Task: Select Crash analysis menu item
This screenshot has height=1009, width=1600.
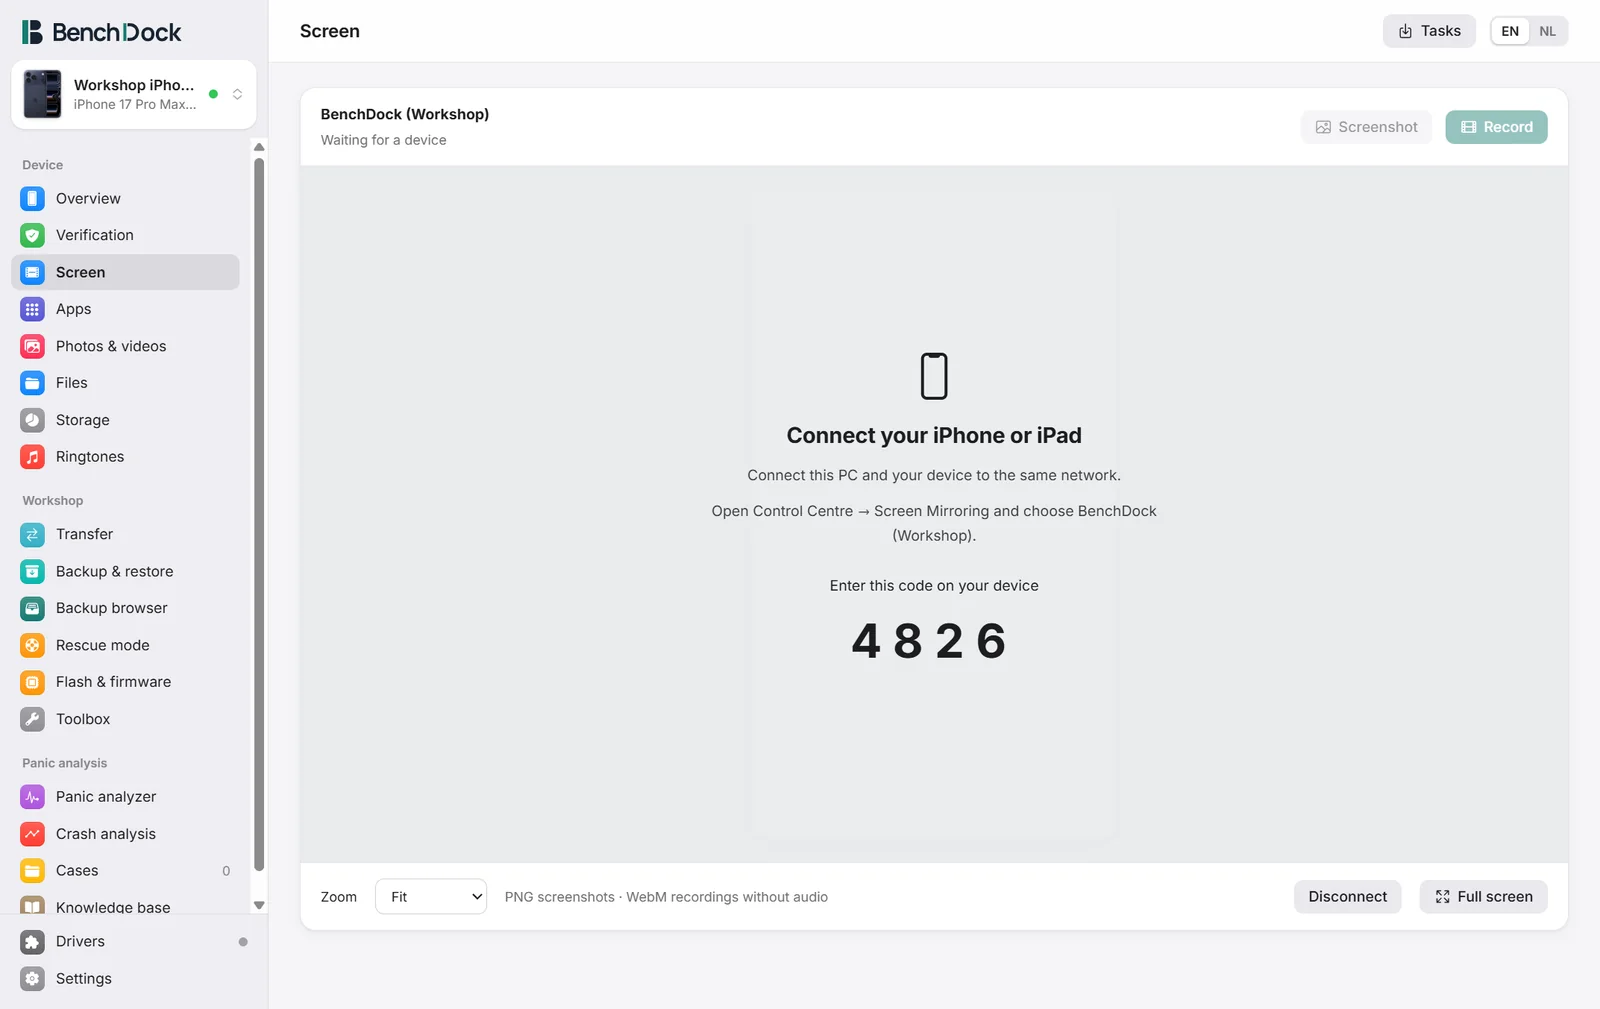Action: 125,834
